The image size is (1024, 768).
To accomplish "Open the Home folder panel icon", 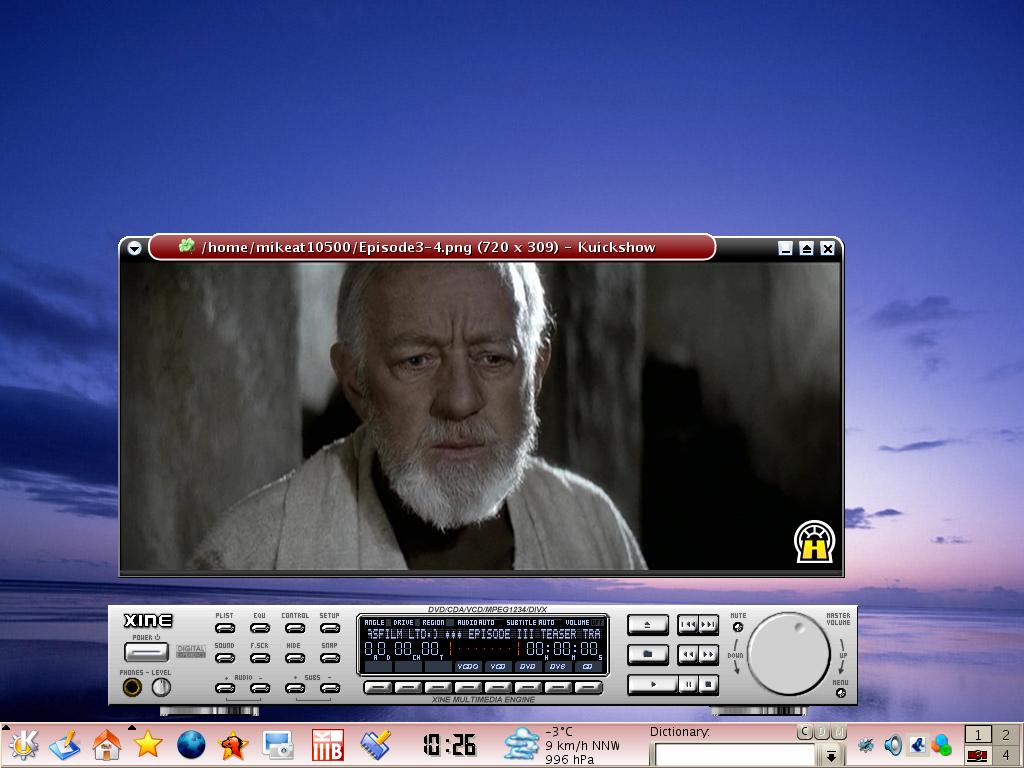I will tap(106, 745).
